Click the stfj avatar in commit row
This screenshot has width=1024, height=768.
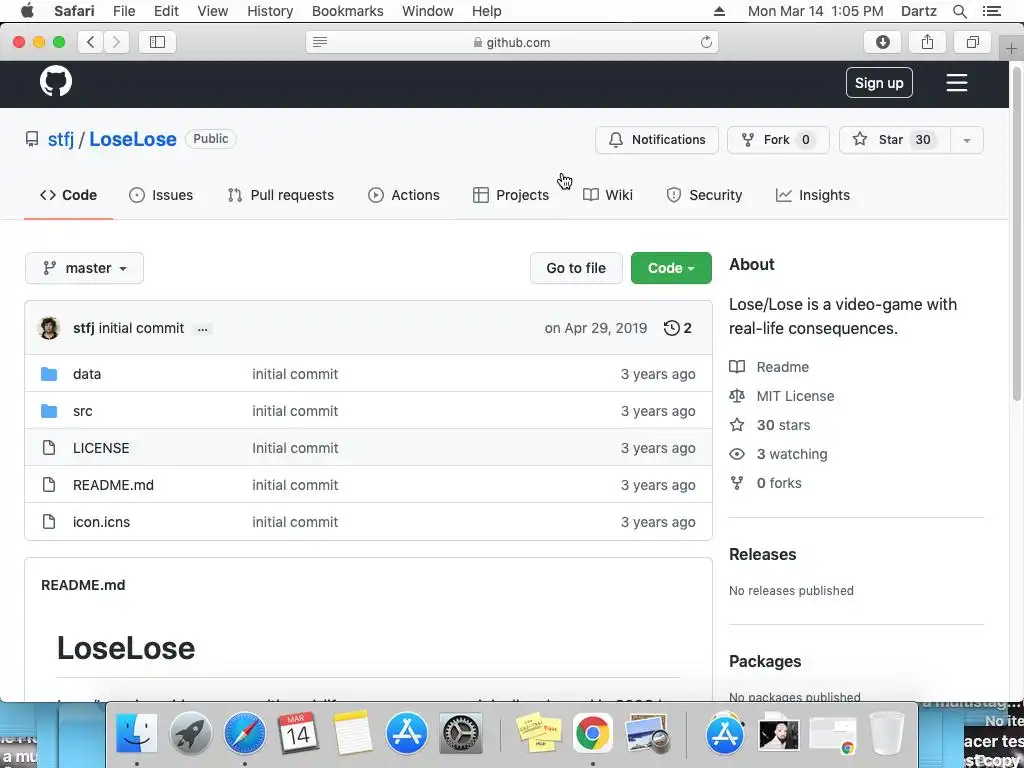click(x=50, y=328)
